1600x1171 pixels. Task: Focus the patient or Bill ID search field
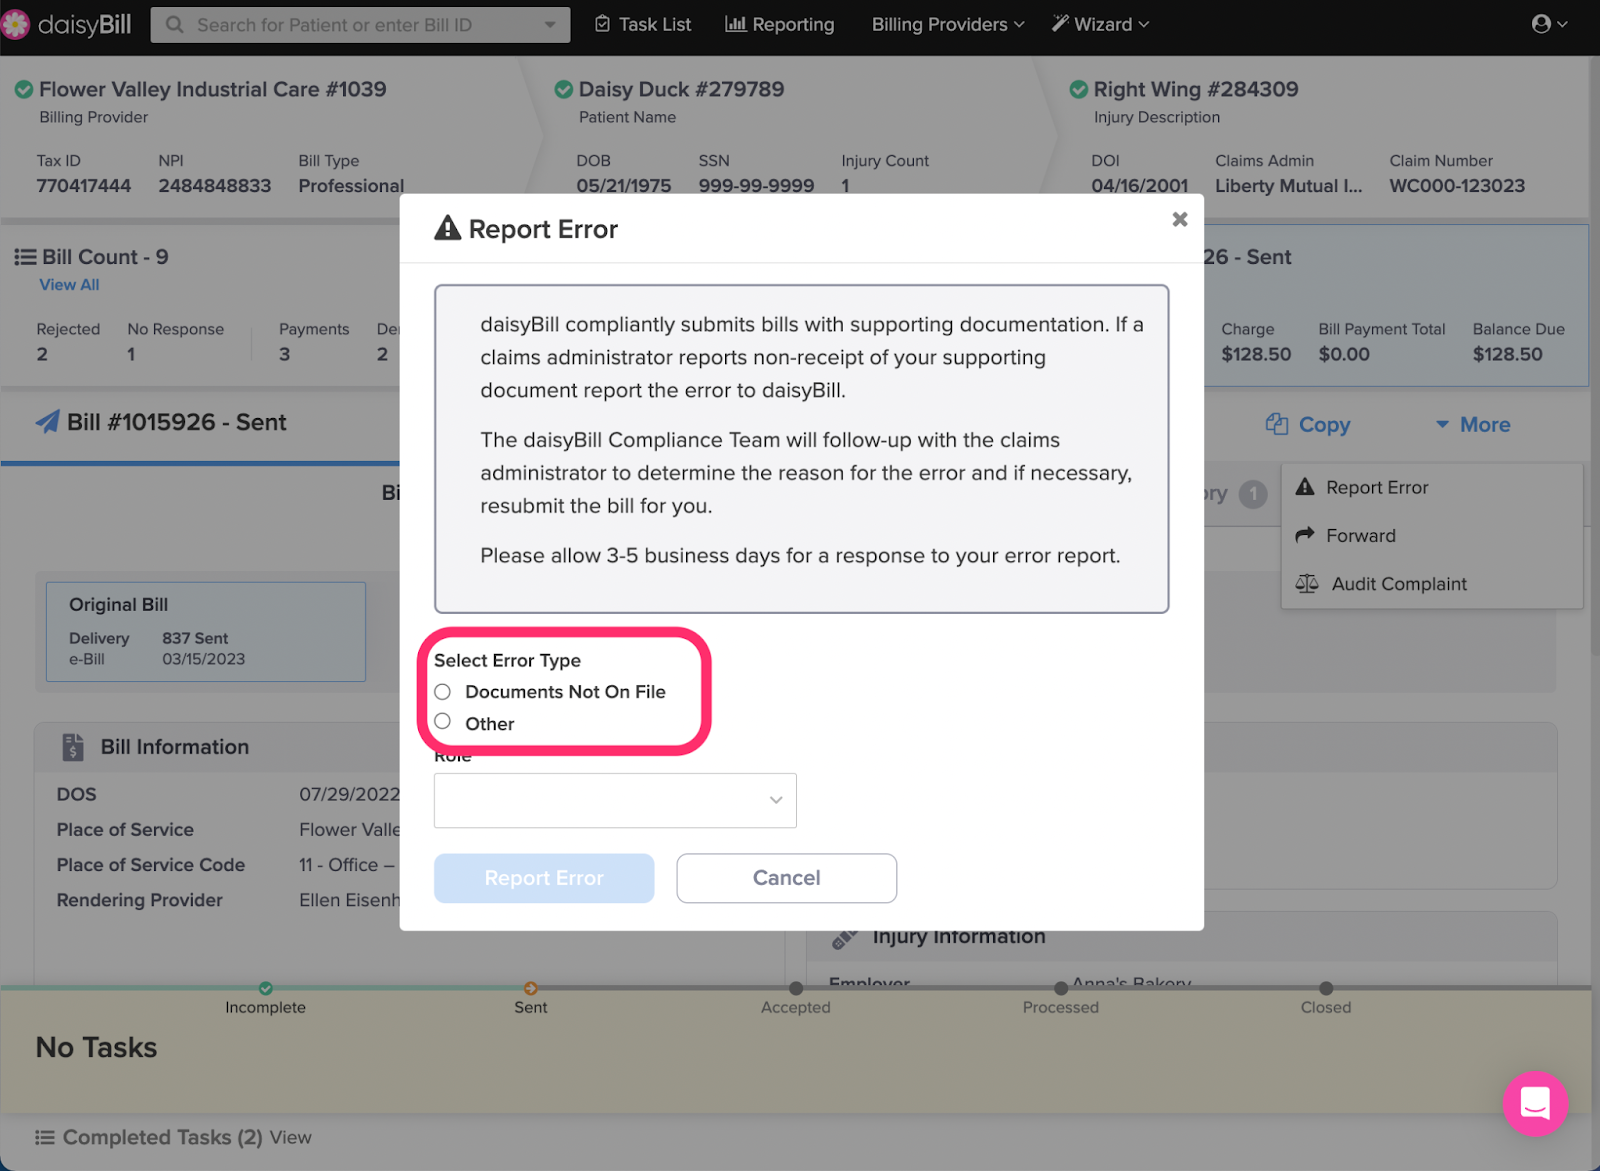click(360, 25)
